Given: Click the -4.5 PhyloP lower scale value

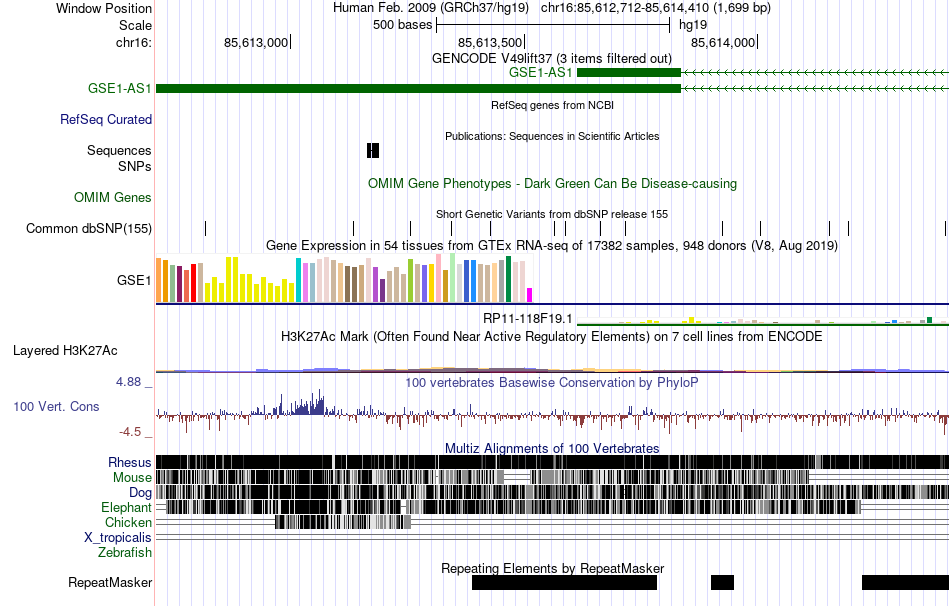Looking at the screenshot, I should coord(130,431).
